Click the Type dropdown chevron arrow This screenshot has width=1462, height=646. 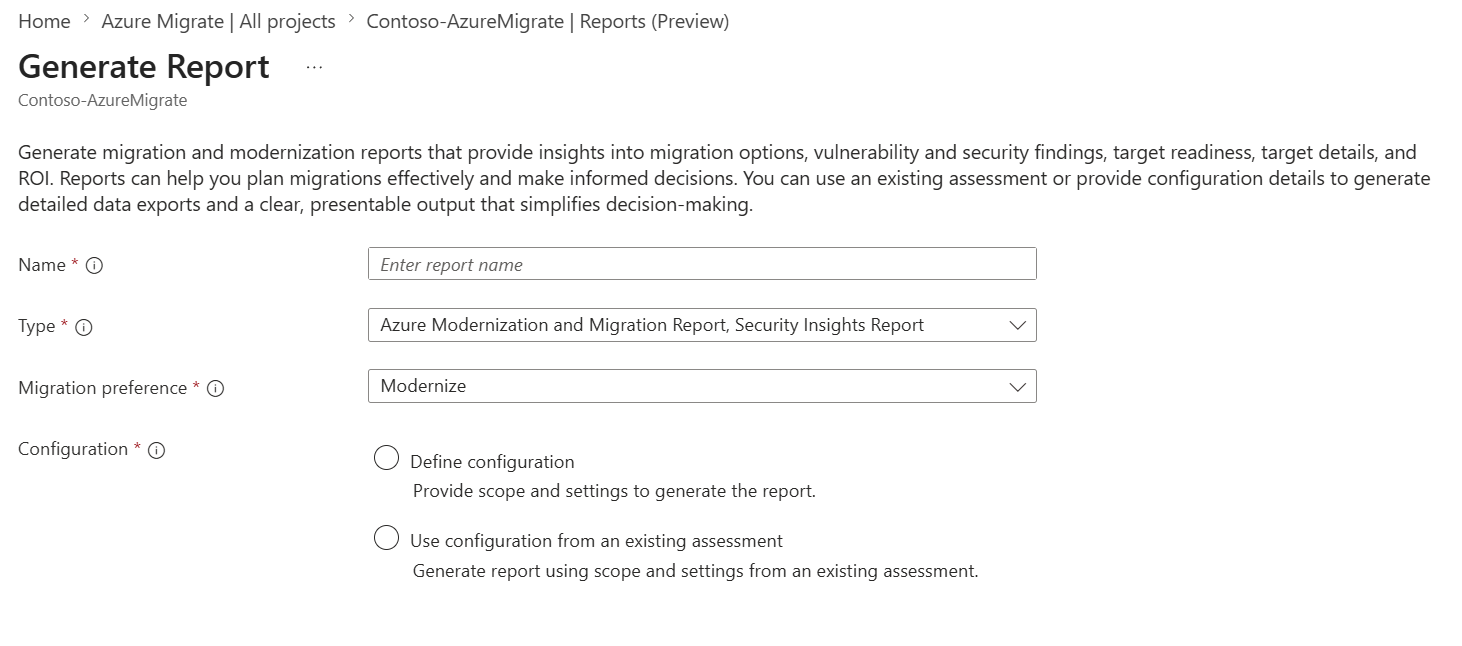point(1018,325)
